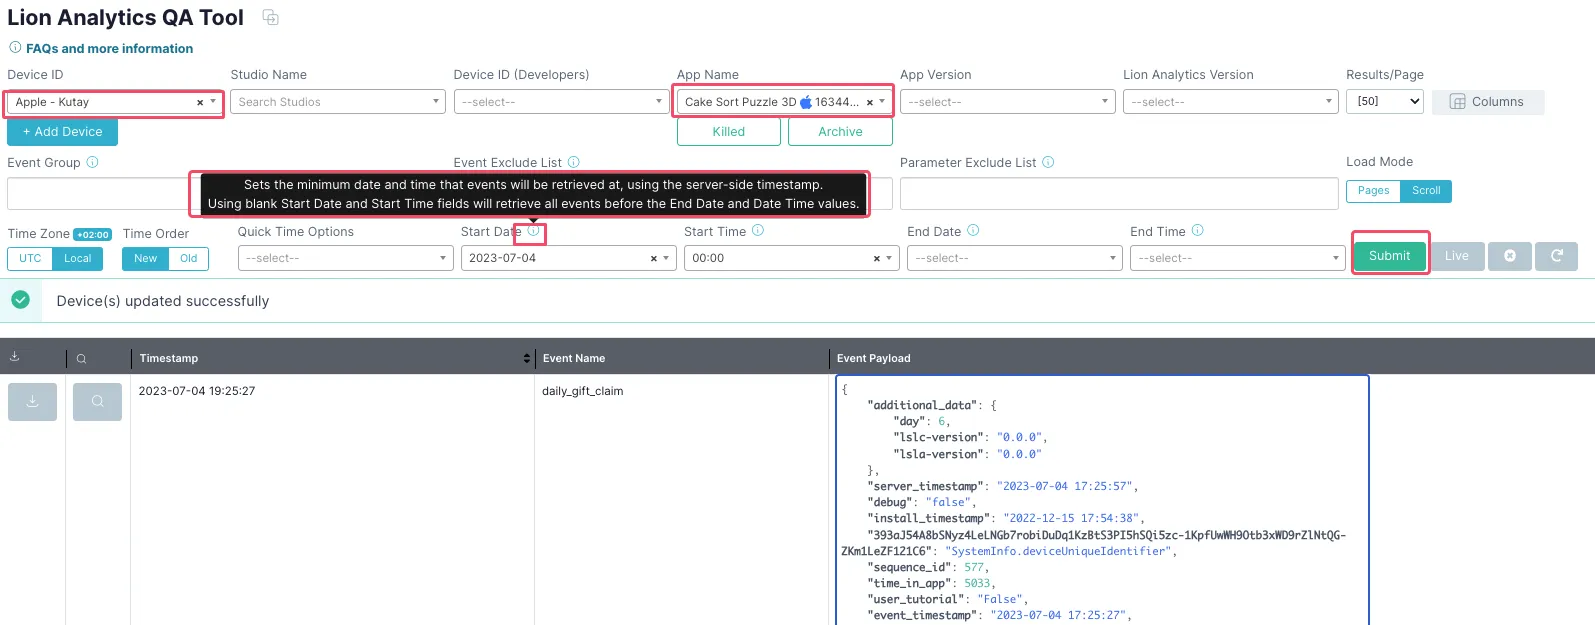The height and width of the screenshot is (625, 1595).
Task: Set Time Order to New
Action: (145, 258)
